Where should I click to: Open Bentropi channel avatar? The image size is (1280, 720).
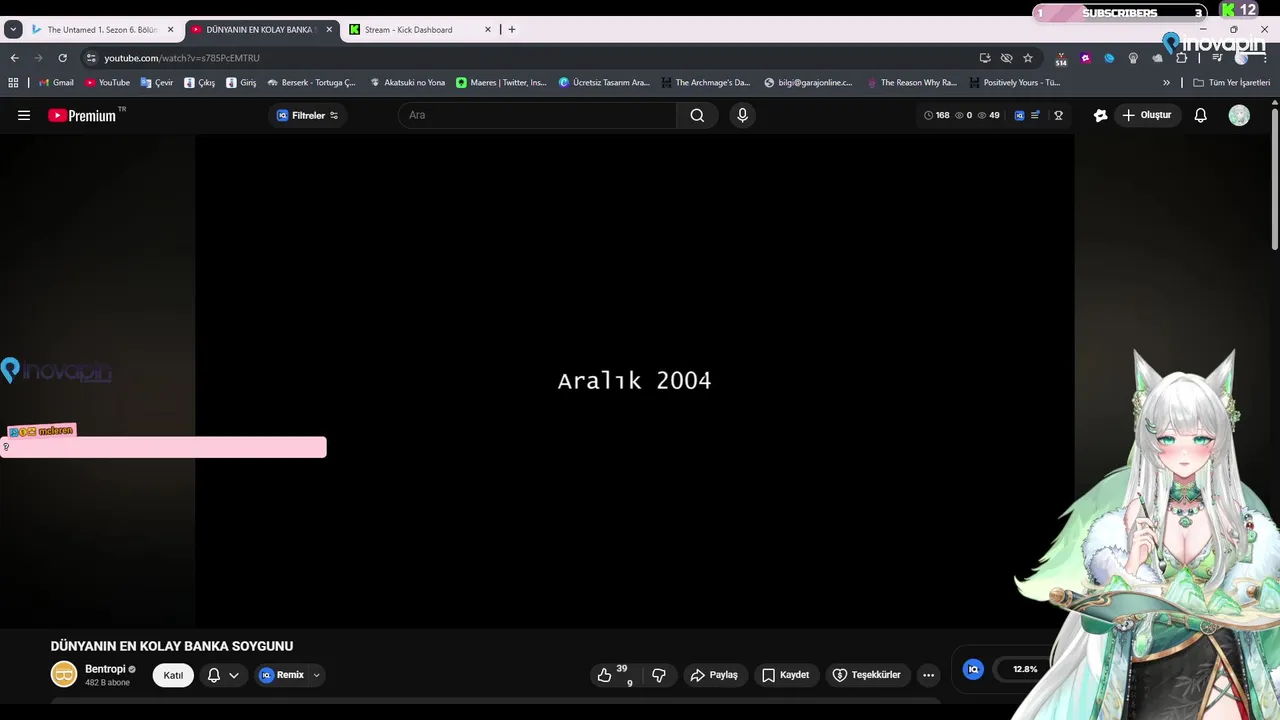(x=64, y=674)
